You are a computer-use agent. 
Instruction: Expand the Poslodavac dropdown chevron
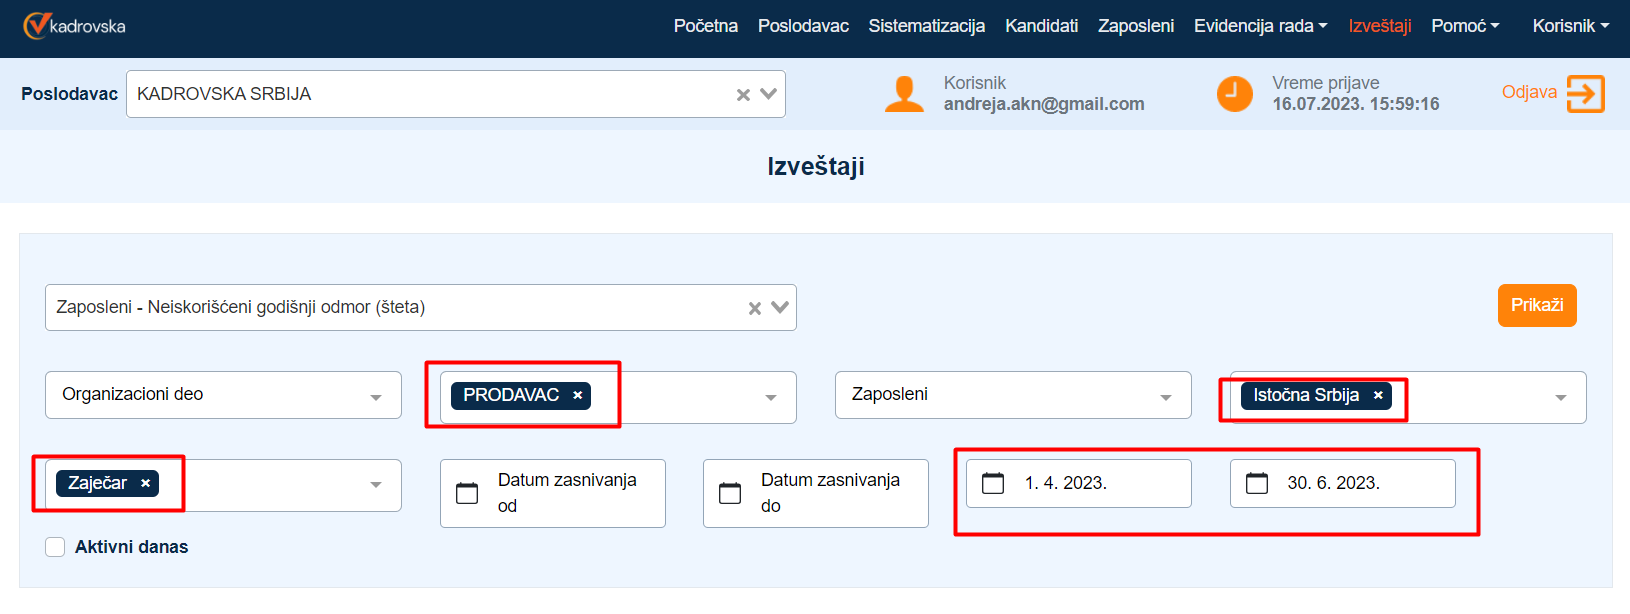click(x=768, y=94)
